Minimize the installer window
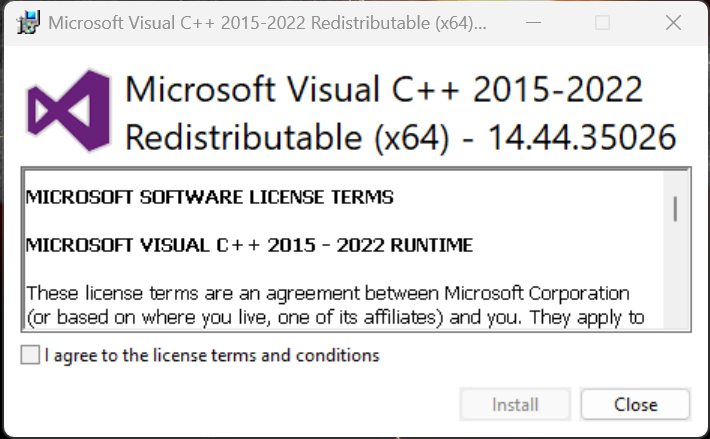The height and width of the screenshot is (439, 710). click(x=533, y=22)
